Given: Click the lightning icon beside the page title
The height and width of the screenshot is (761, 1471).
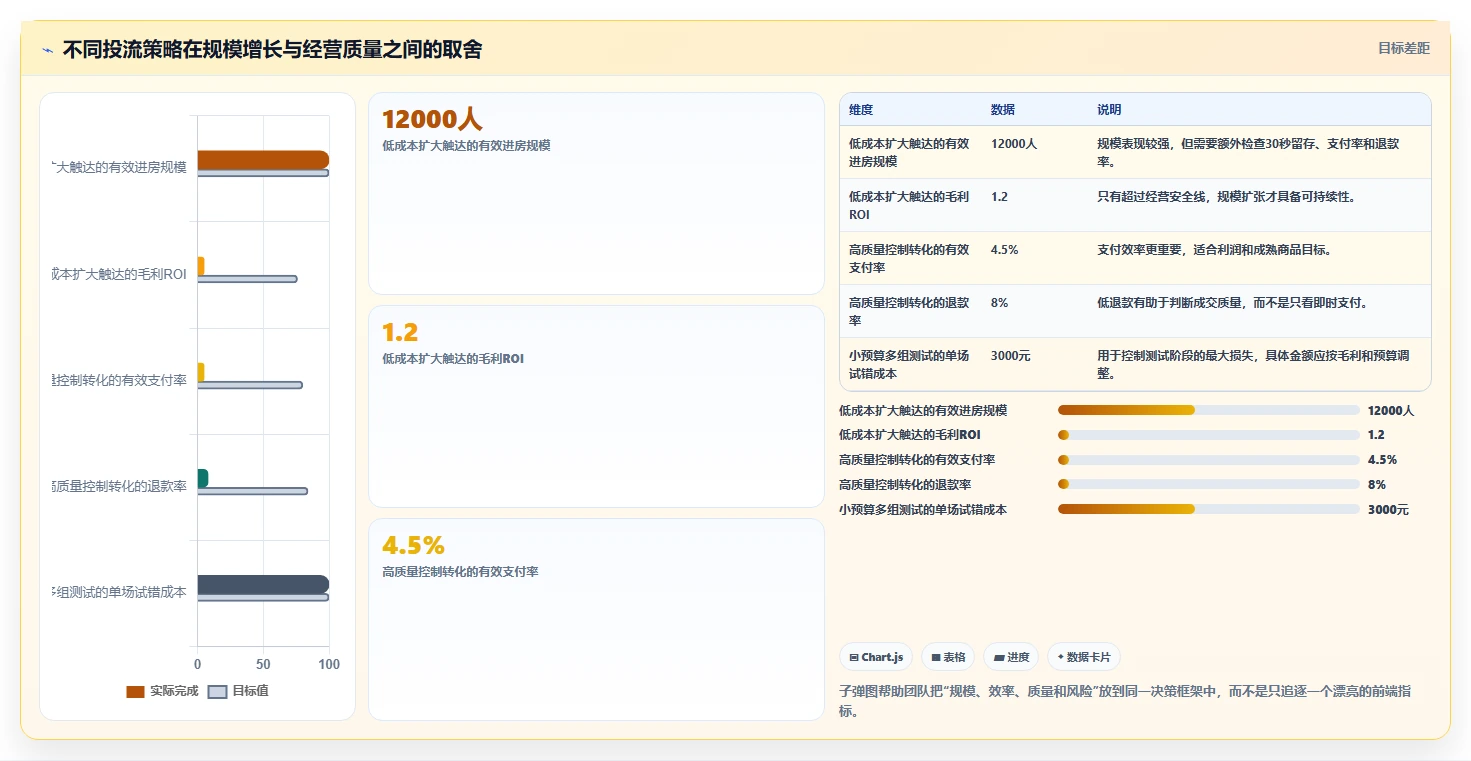Looking at the screenshot, I should coord(47,50).
